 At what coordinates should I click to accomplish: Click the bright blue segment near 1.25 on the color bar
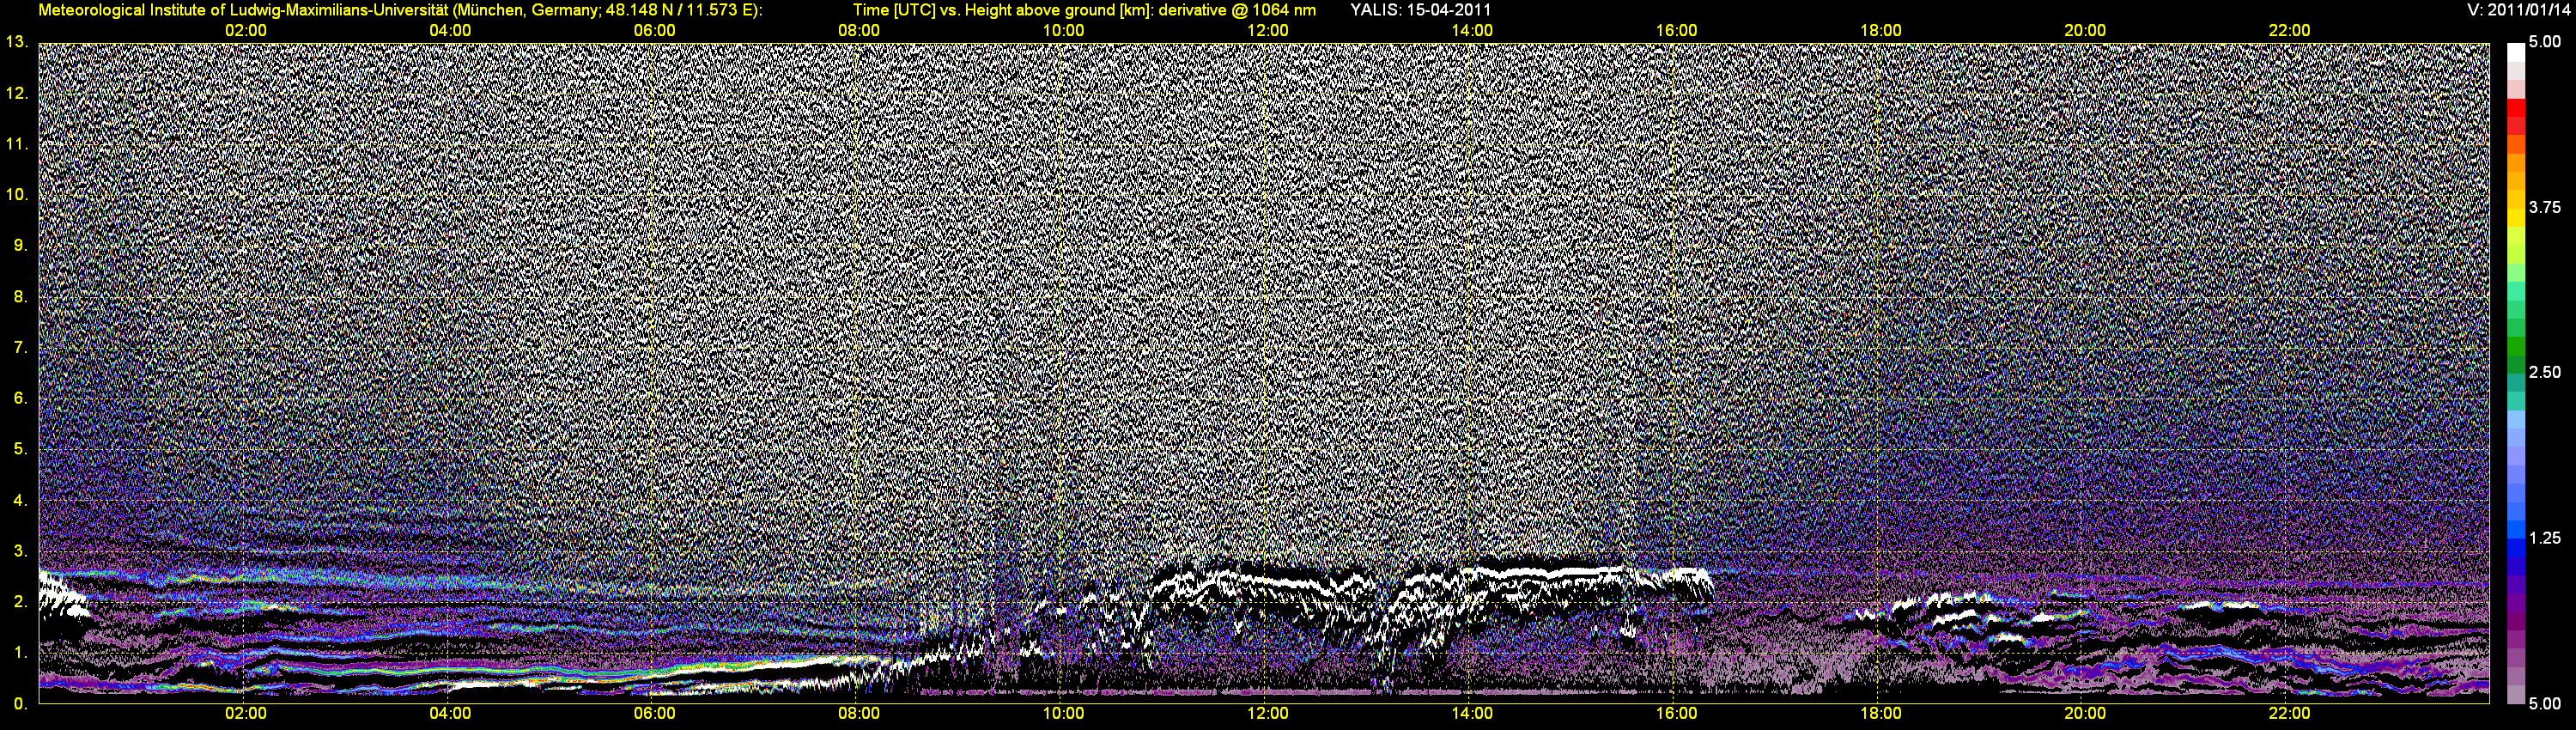click(x=2516, y=530)
